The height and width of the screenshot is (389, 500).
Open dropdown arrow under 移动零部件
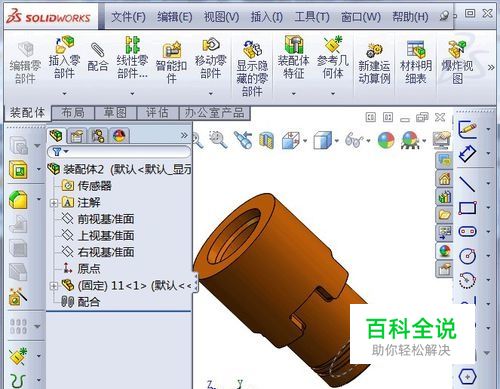point(211,94)
